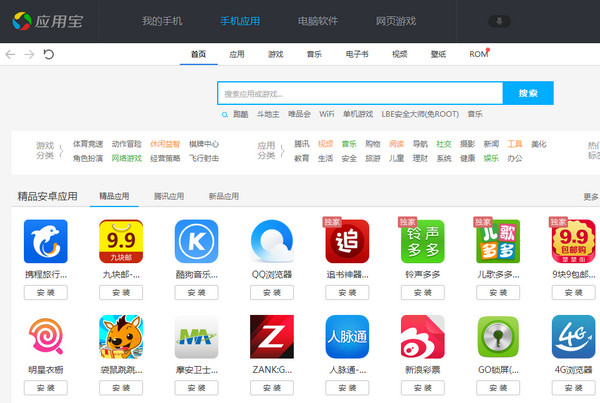
Task: Open the 明星衣橱 app icon
Action: (x=46, y=337)
